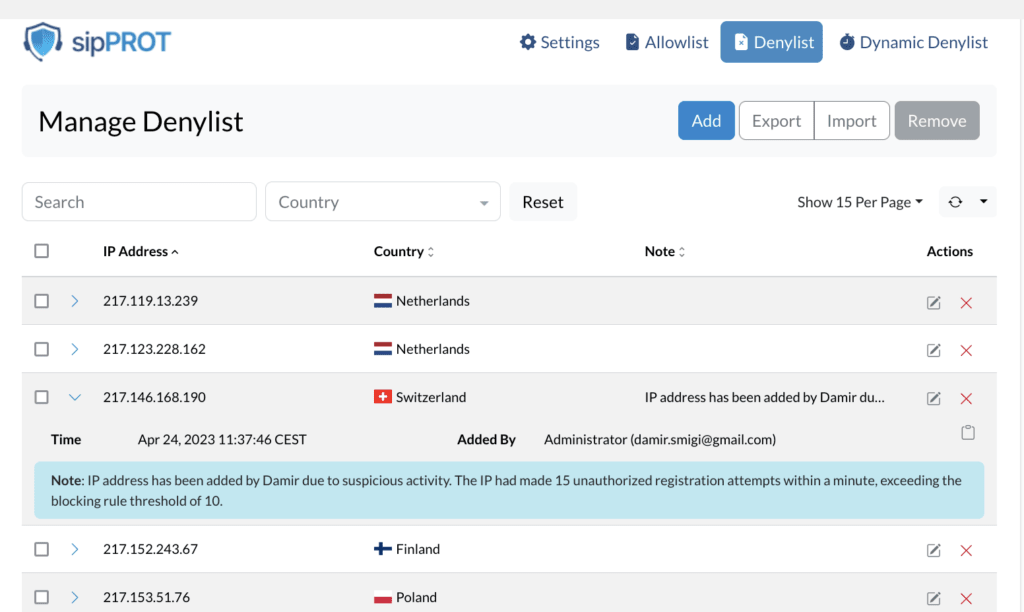Focus the Search input field
1024x612 pixels.
tap(139, 202)
